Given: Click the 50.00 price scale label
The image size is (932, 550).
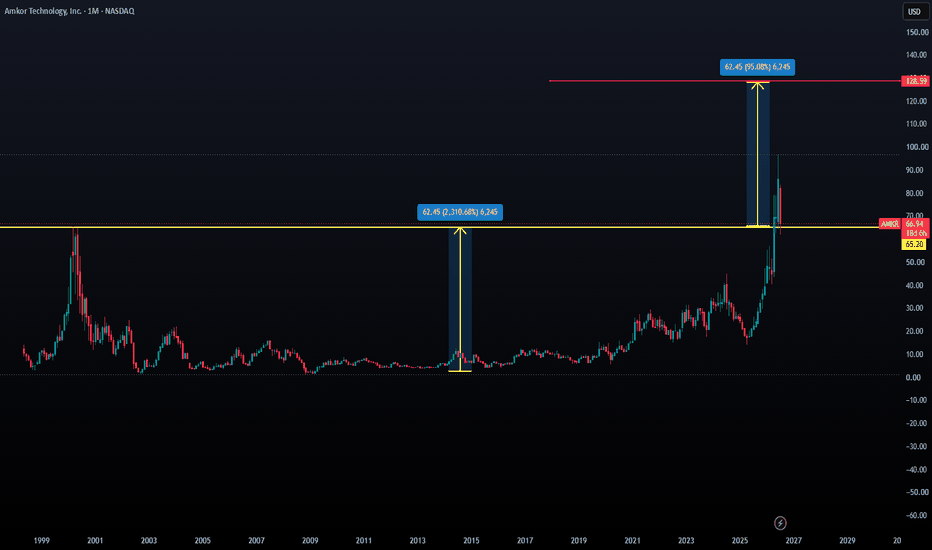Looking at the screenshot, I should point(917,262).
